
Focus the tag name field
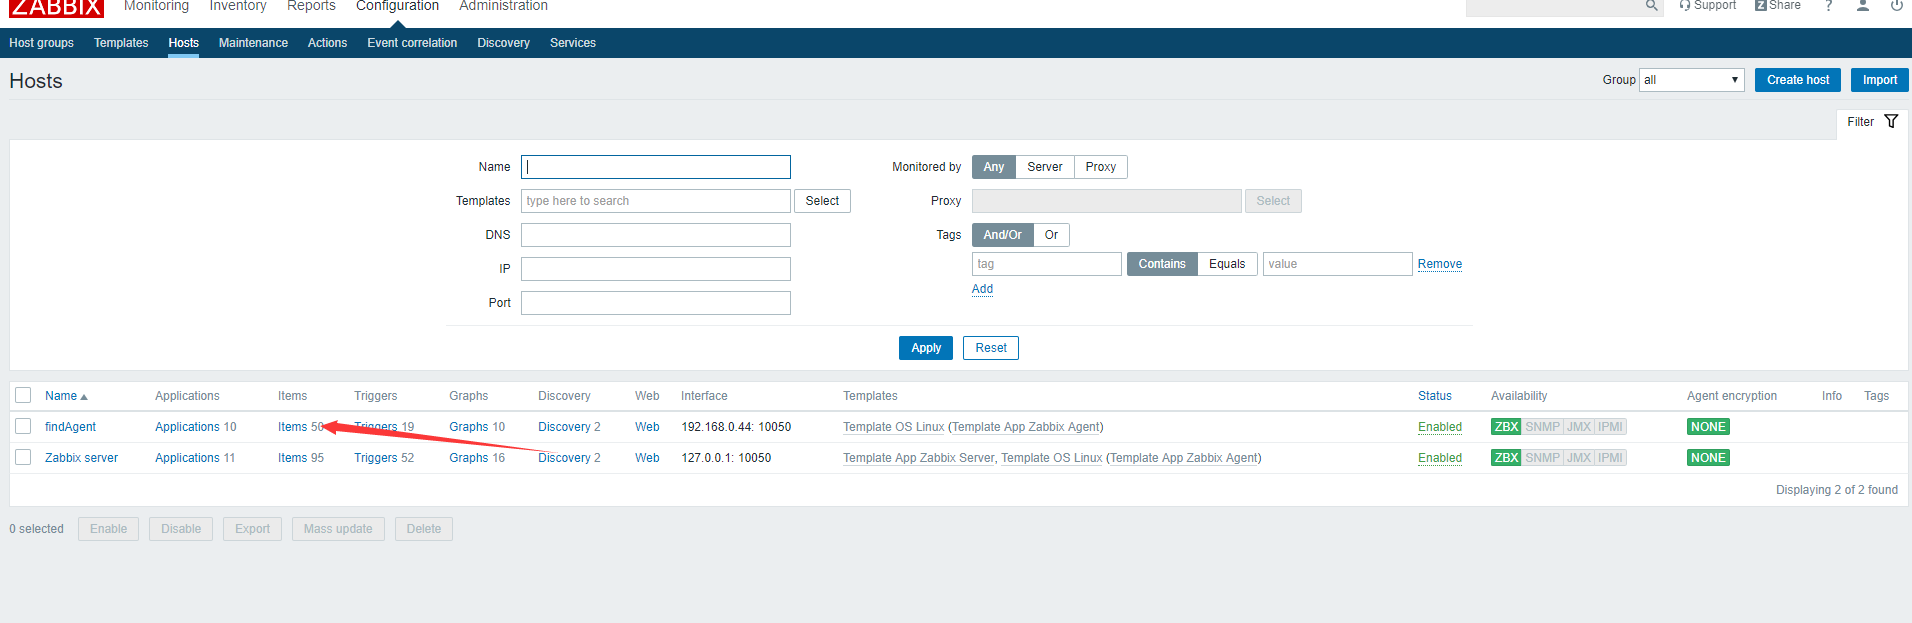[1047, 264]
